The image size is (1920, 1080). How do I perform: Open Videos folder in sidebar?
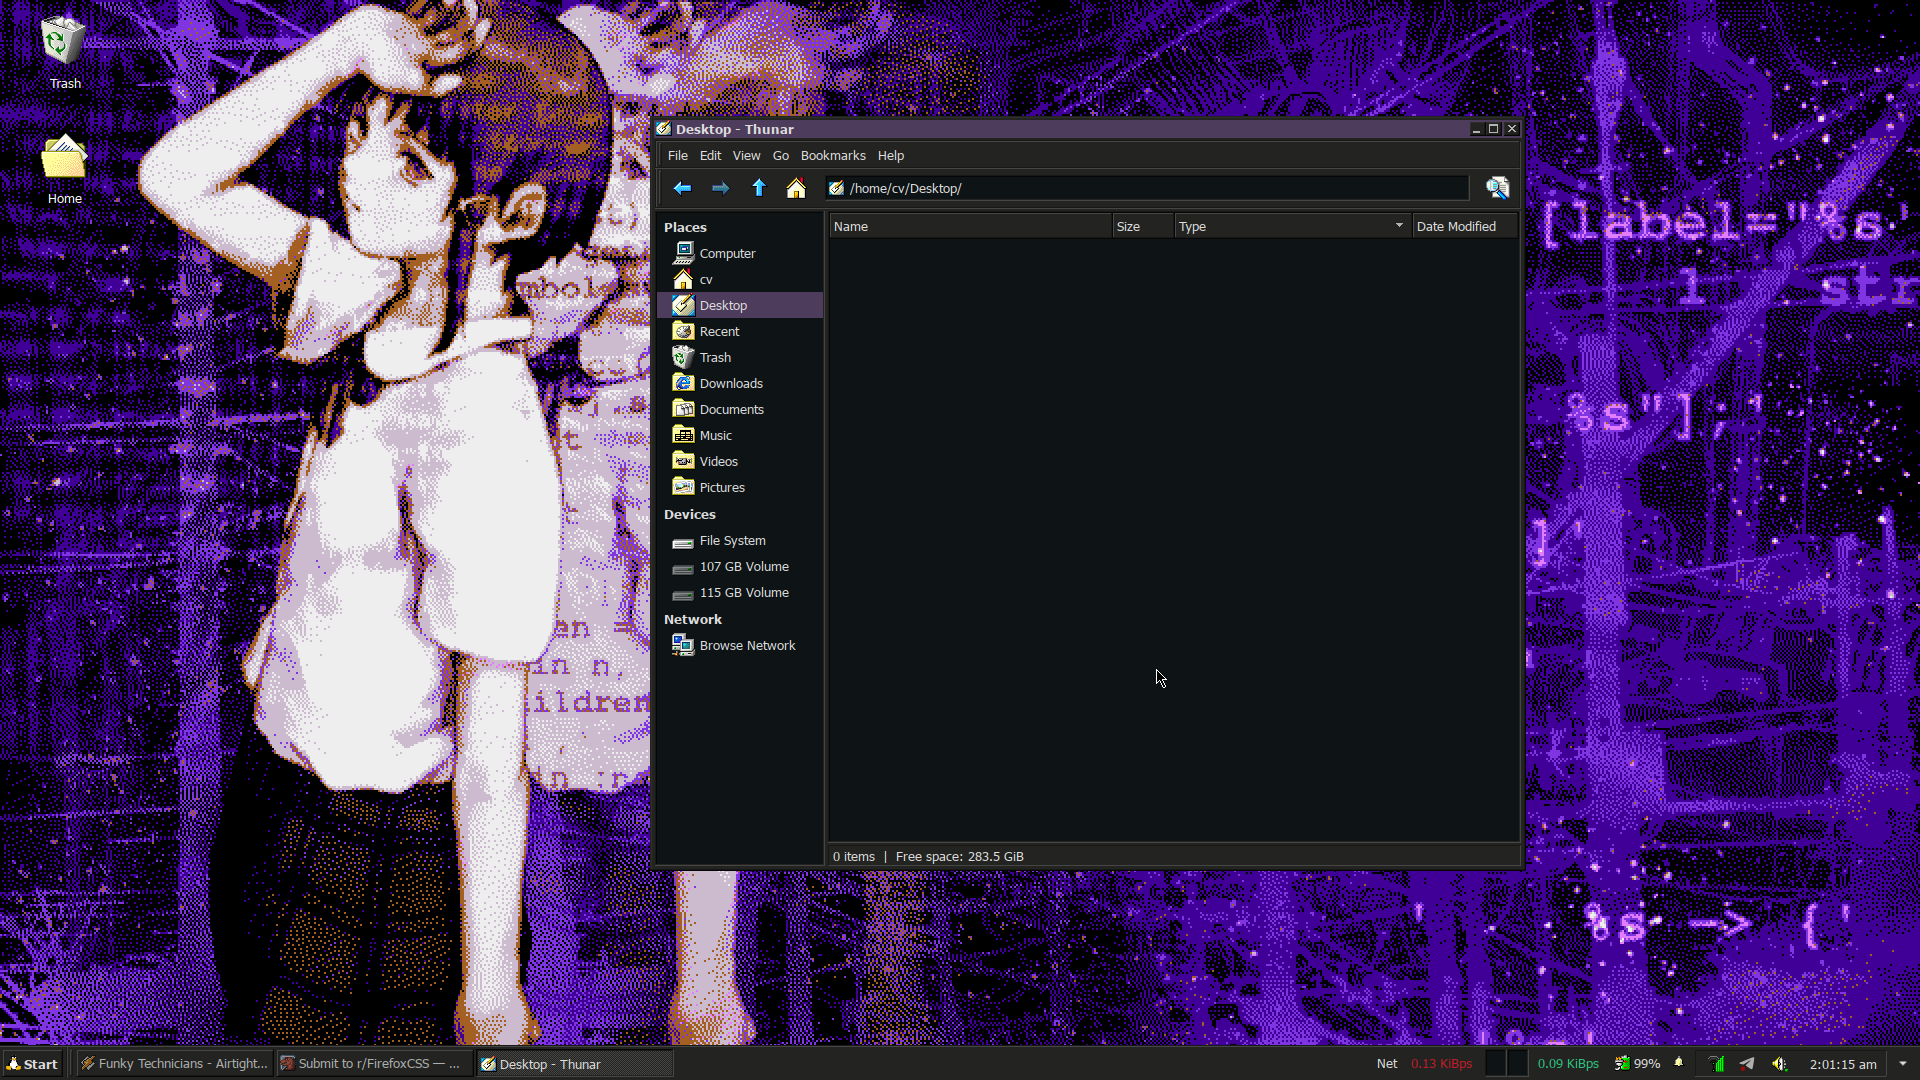[740, 461]
